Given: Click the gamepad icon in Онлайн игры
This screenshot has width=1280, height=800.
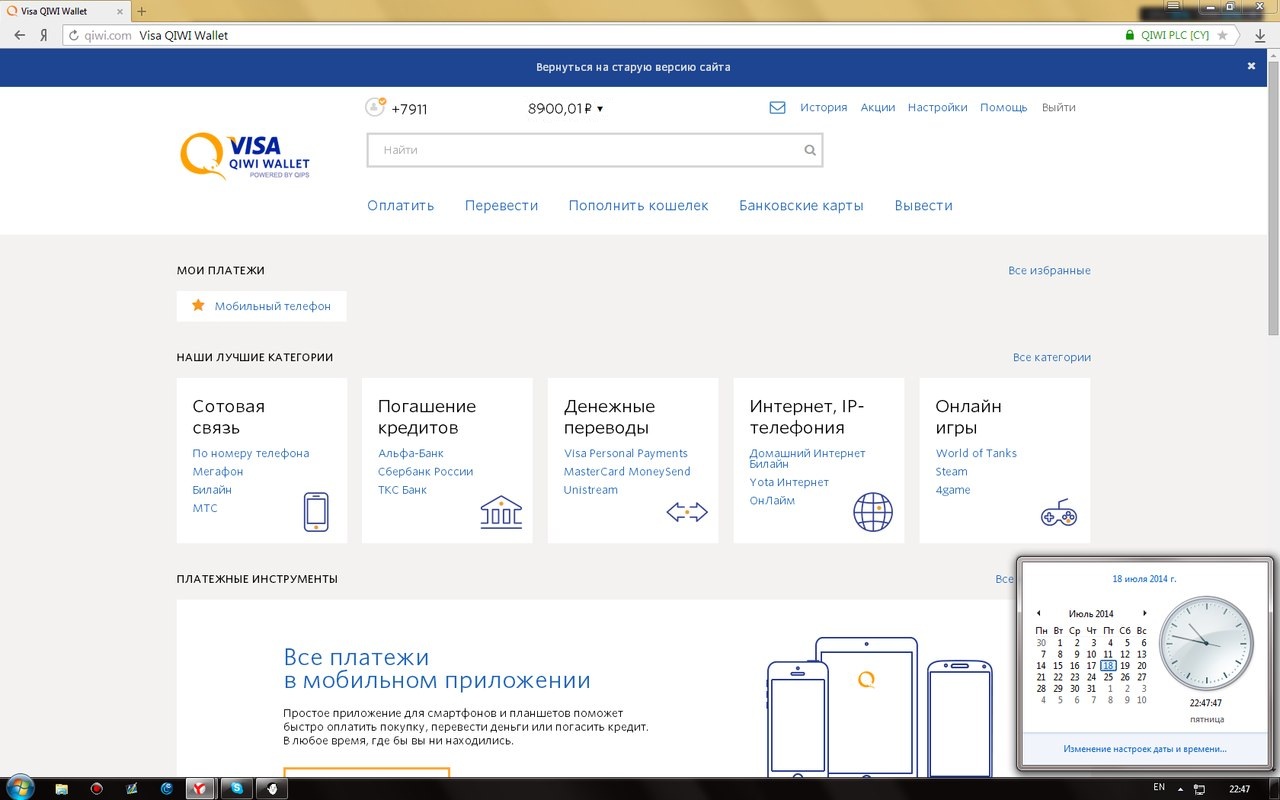Looking at the screenshot, I should pos(1058,513).
